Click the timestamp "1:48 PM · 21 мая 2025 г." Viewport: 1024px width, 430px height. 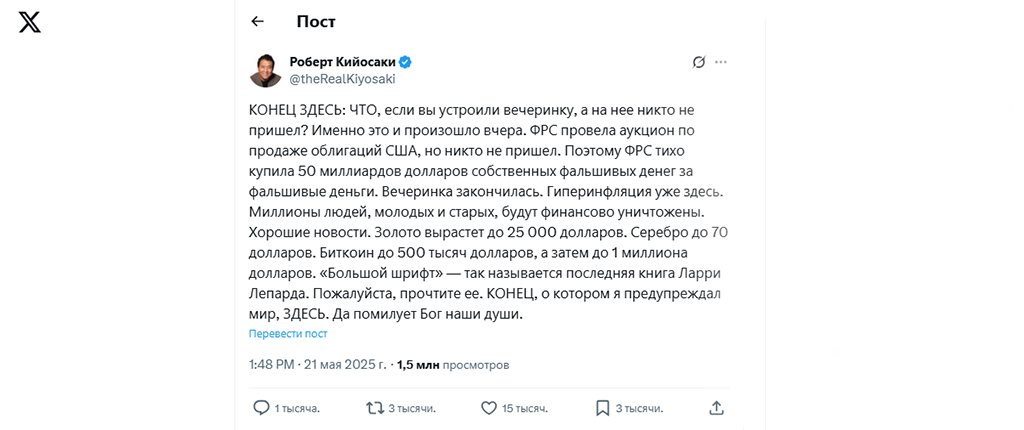pyautogui.click(x=318, y=365)
